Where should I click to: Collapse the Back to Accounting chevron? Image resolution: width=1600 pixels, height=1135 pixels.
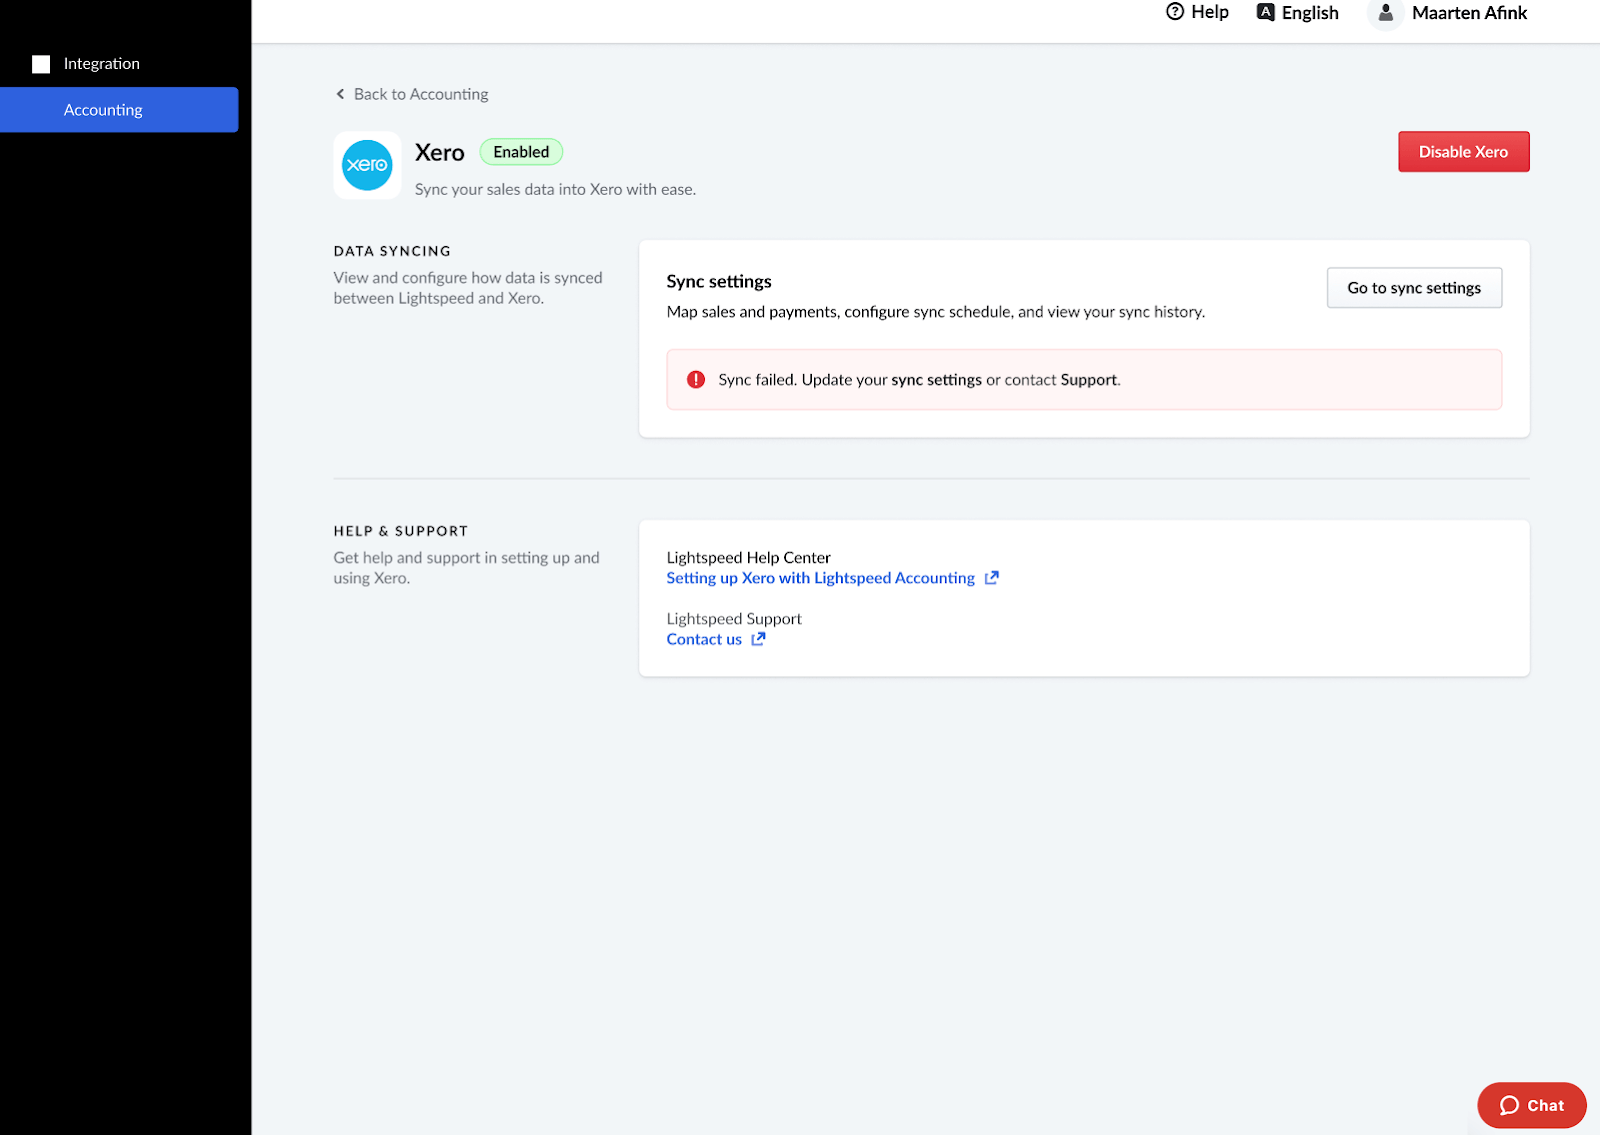pyautogui.click(x=339, y=93)
